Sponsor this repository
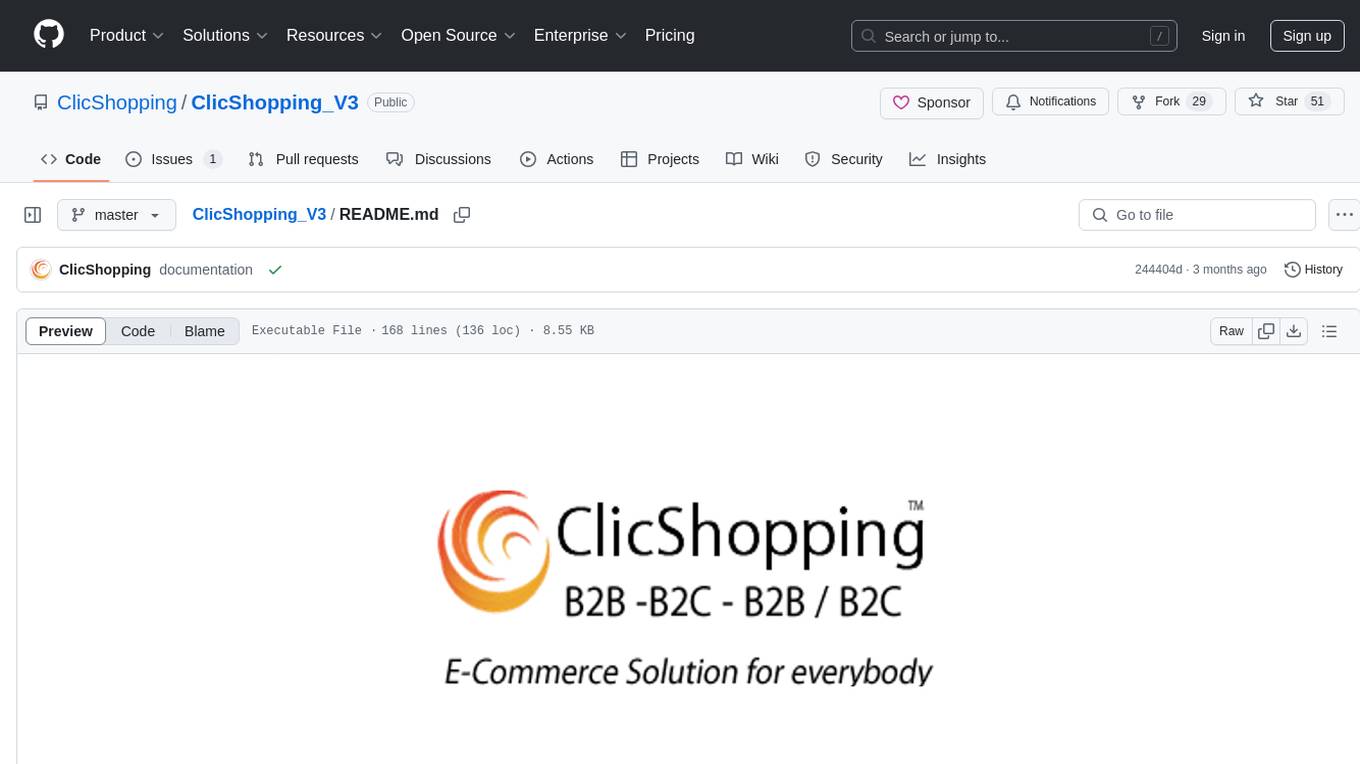This screenshot has width=1360, height=764. 932,102
